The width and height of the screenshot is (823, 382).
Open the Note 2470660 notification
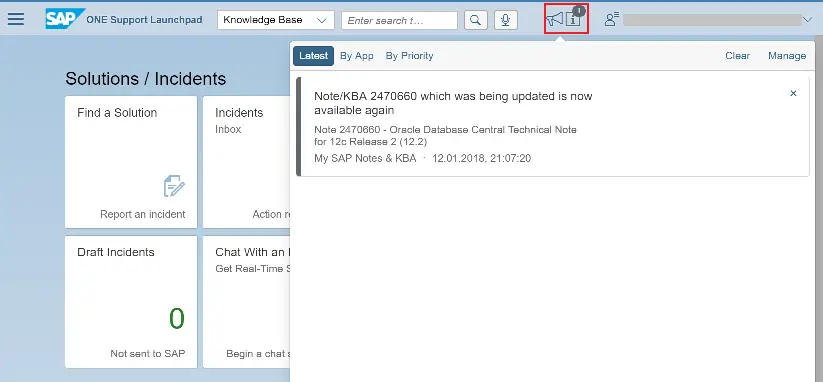click(x=553, y=126)
